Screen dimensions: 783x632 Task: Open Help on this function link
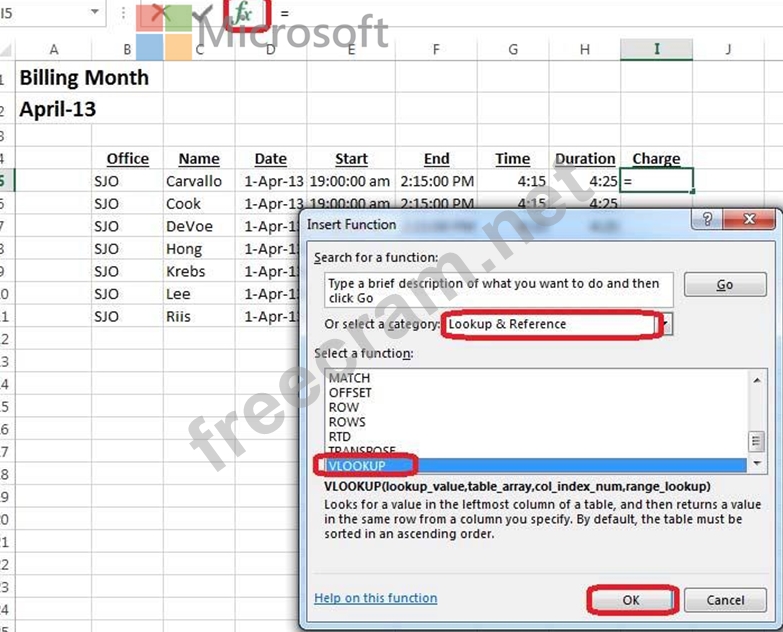376,598
